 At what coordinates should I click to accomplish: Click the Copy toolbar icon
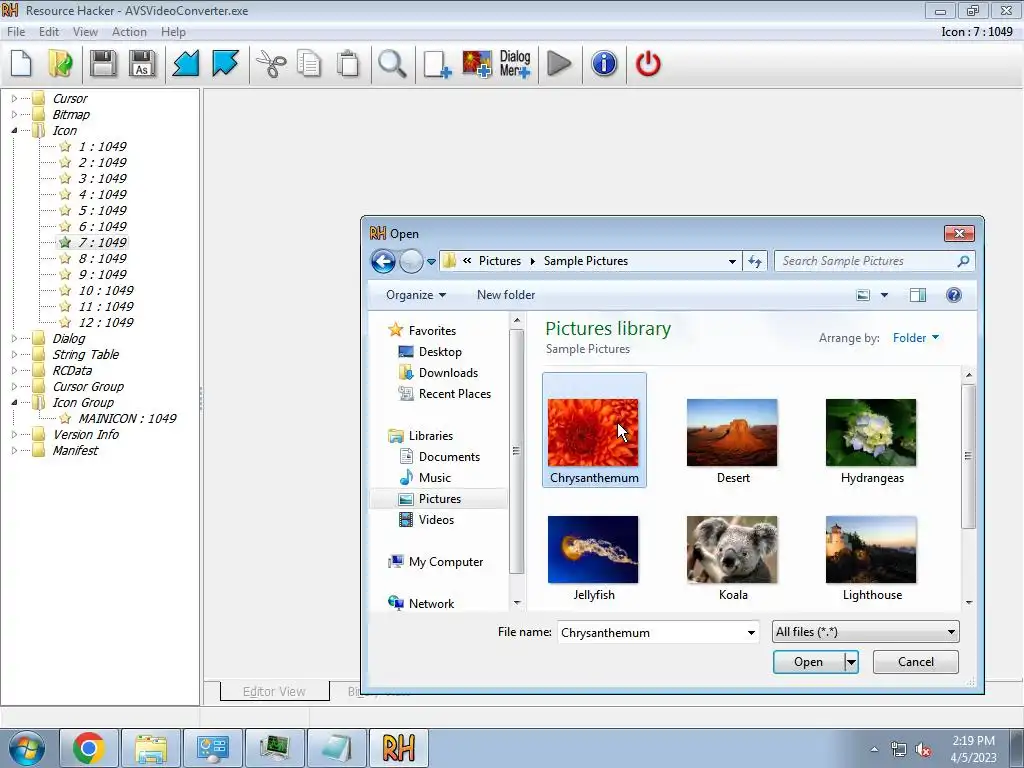click(309, 64)
